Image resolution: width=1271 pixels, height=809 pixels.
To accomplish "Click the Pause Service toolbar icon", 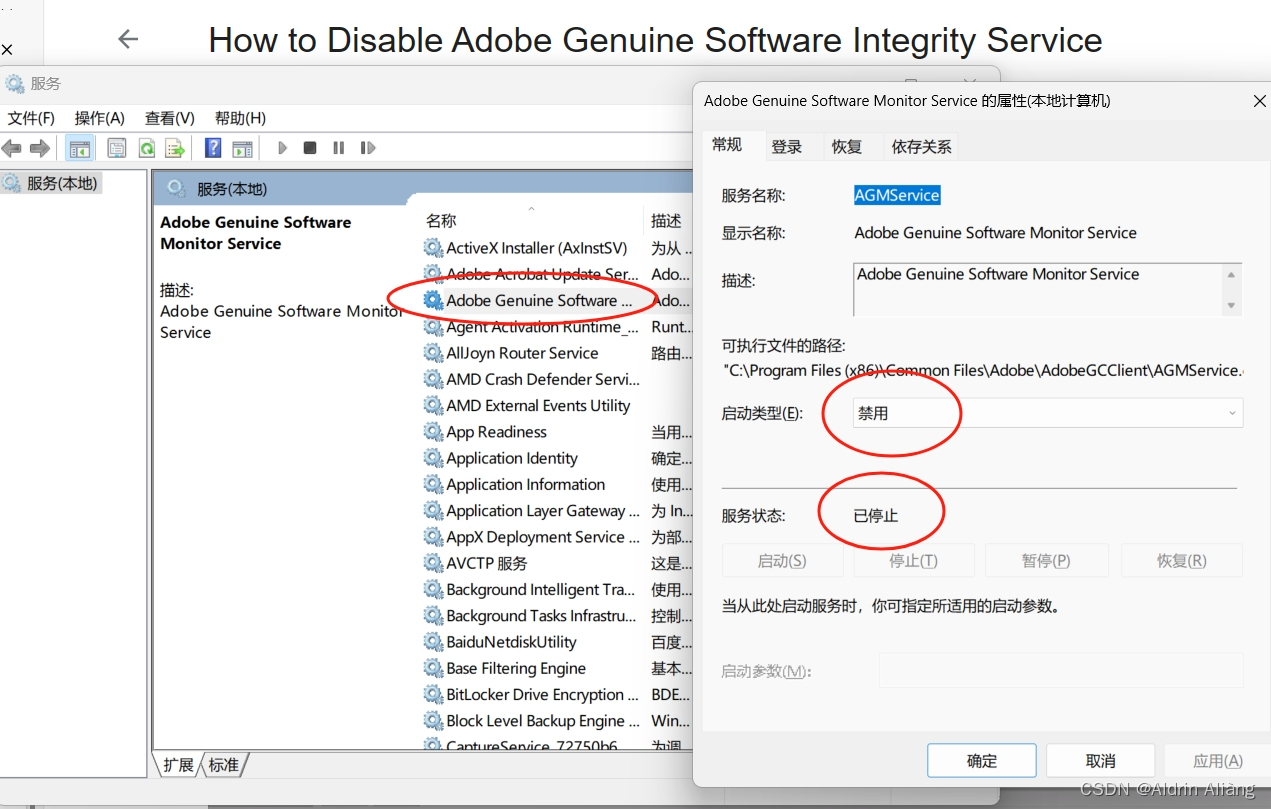I will pos(339,148).
